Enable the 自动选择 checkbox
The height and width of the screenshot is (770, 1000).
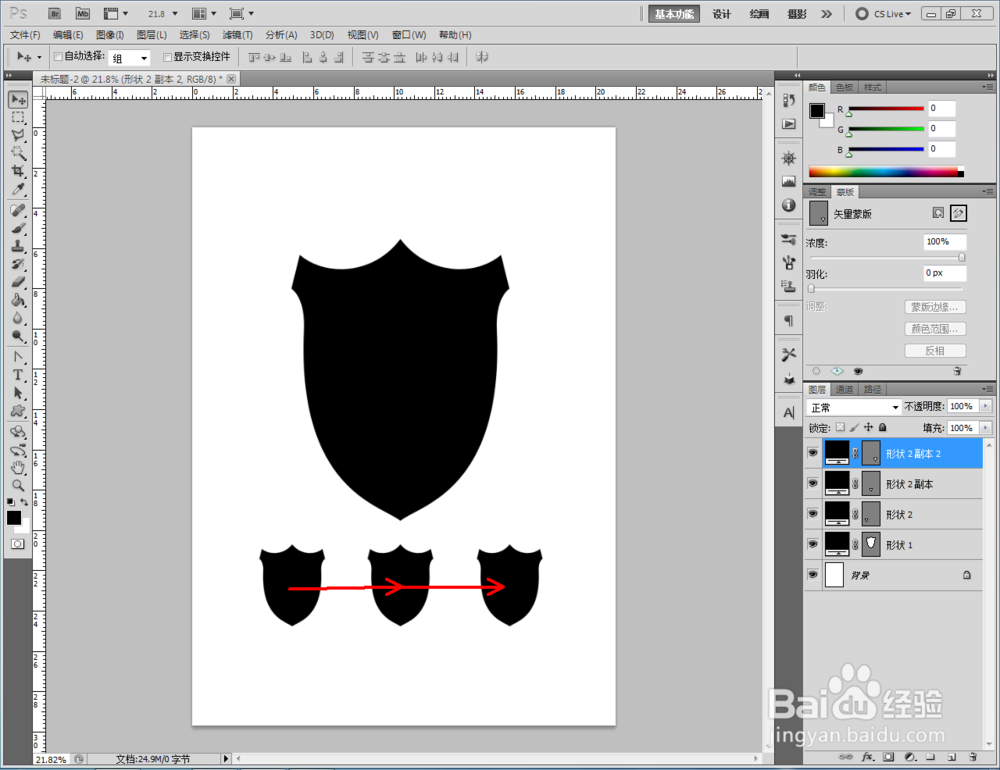click(58, 57)
